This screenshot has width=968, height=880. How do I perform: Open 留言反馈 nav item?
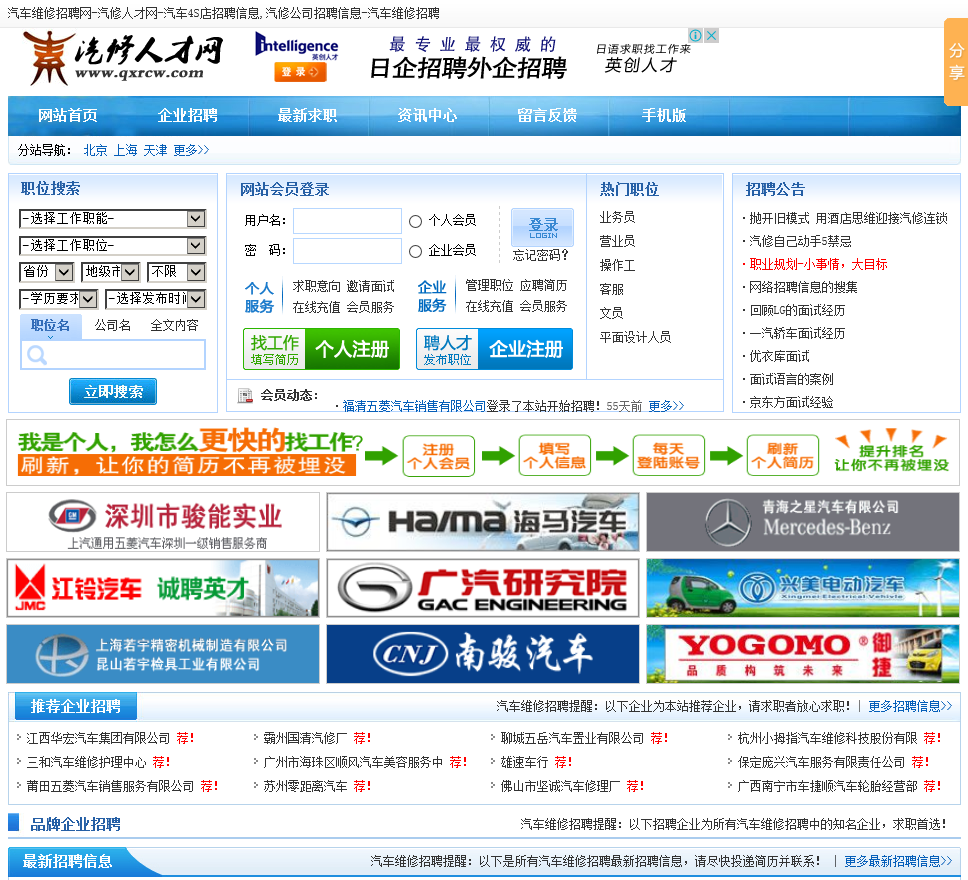coord(547,115)
